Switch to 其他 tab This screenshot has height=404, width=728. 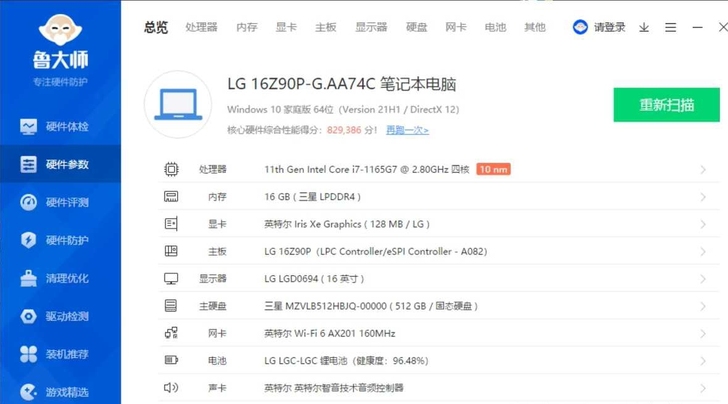[x=535, y=27]
